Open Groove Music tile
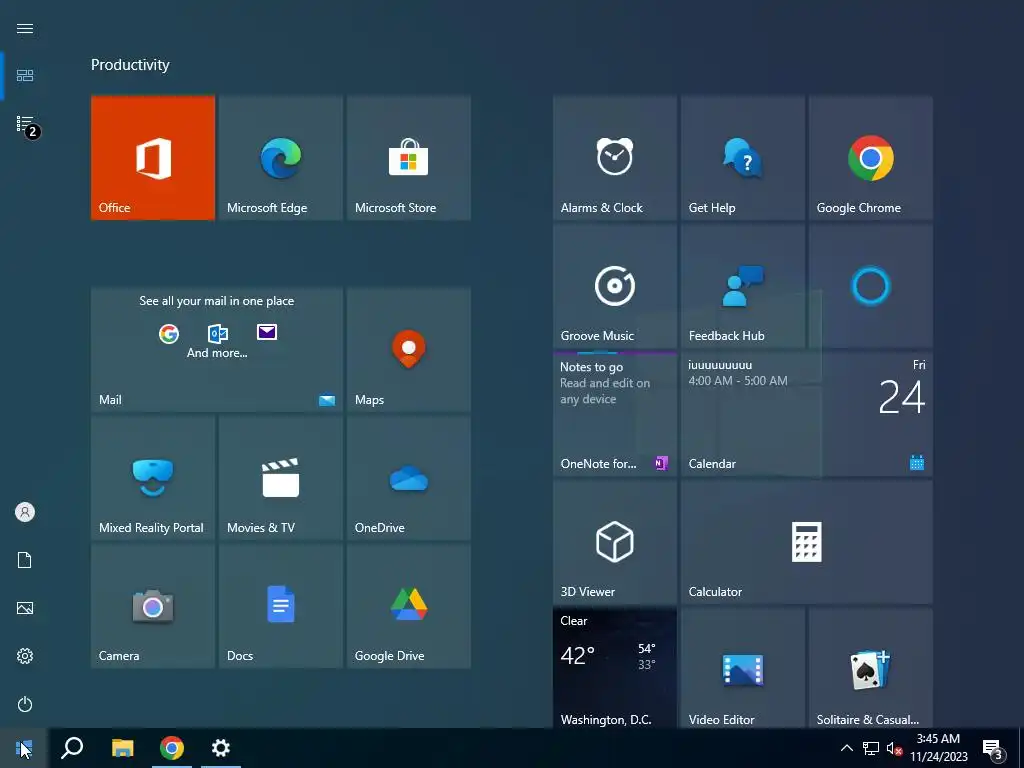The width and height of the screenshot is (1024, 768). 615,285
